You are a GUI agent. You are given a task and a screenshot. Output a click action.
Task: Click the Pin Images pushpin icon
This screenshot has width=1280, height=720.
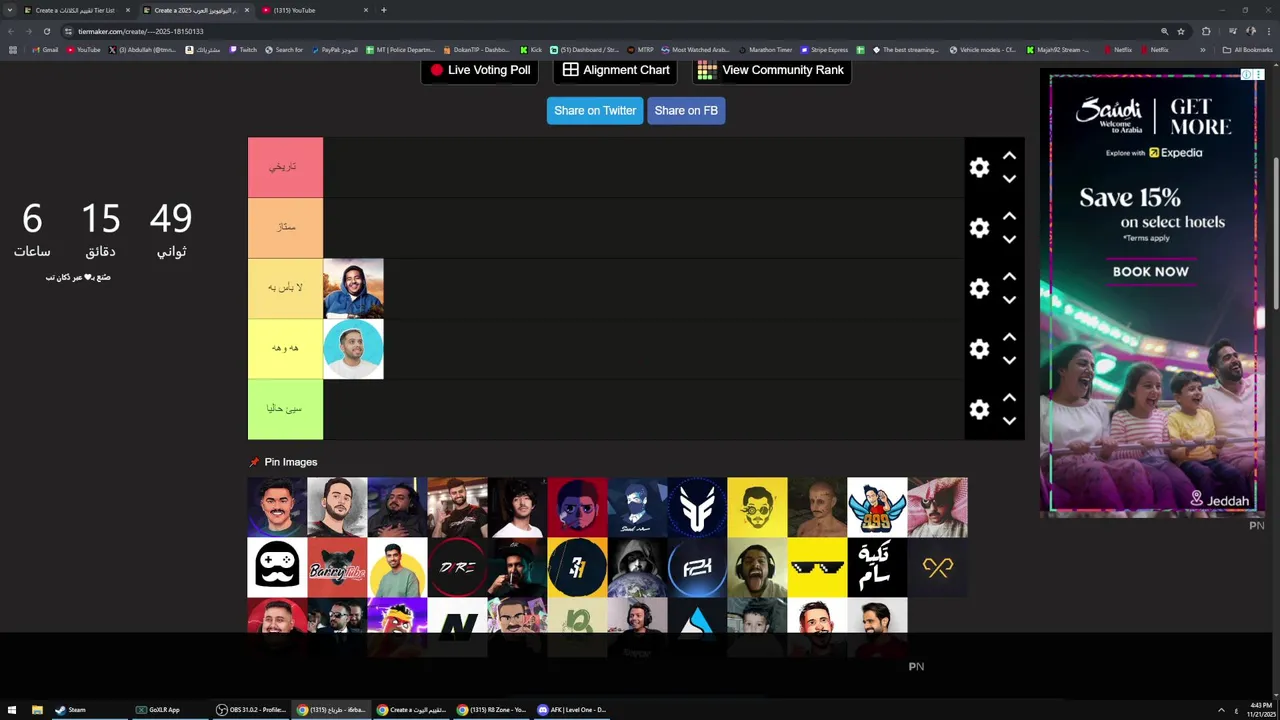(254, 462)
